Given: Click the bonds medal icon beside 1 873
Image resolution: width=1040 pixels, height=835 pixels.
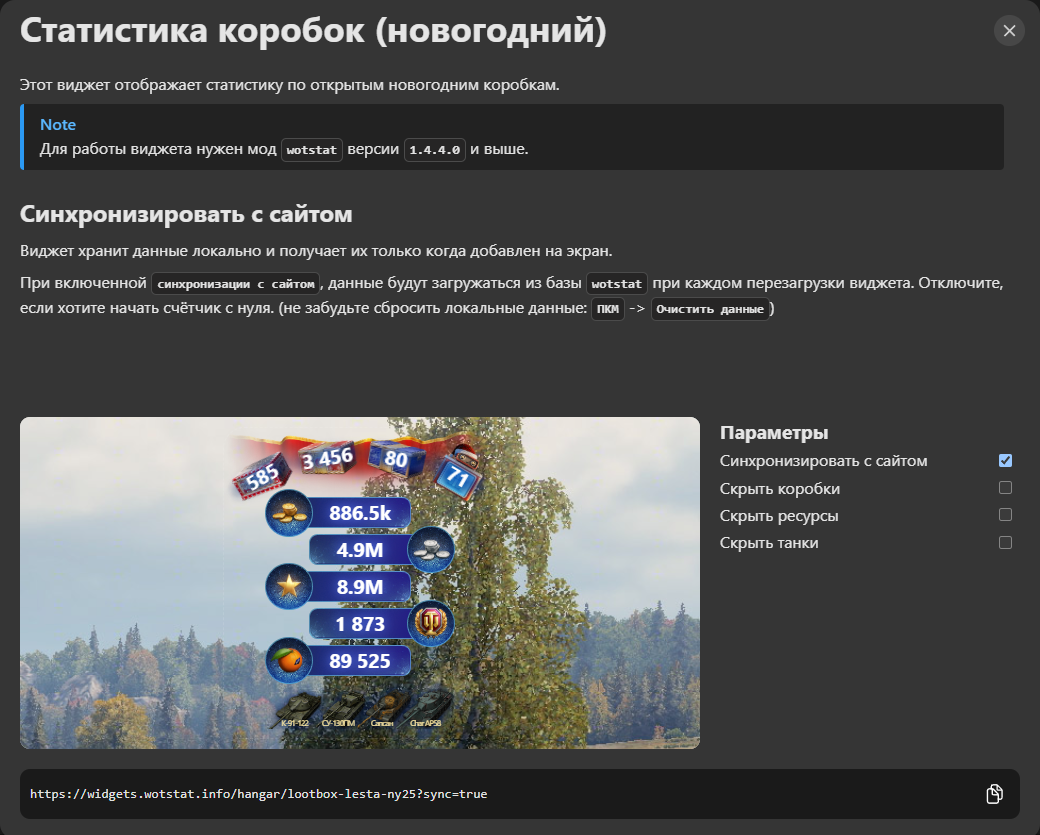Looking at the screenshot, I should [431, 623].
